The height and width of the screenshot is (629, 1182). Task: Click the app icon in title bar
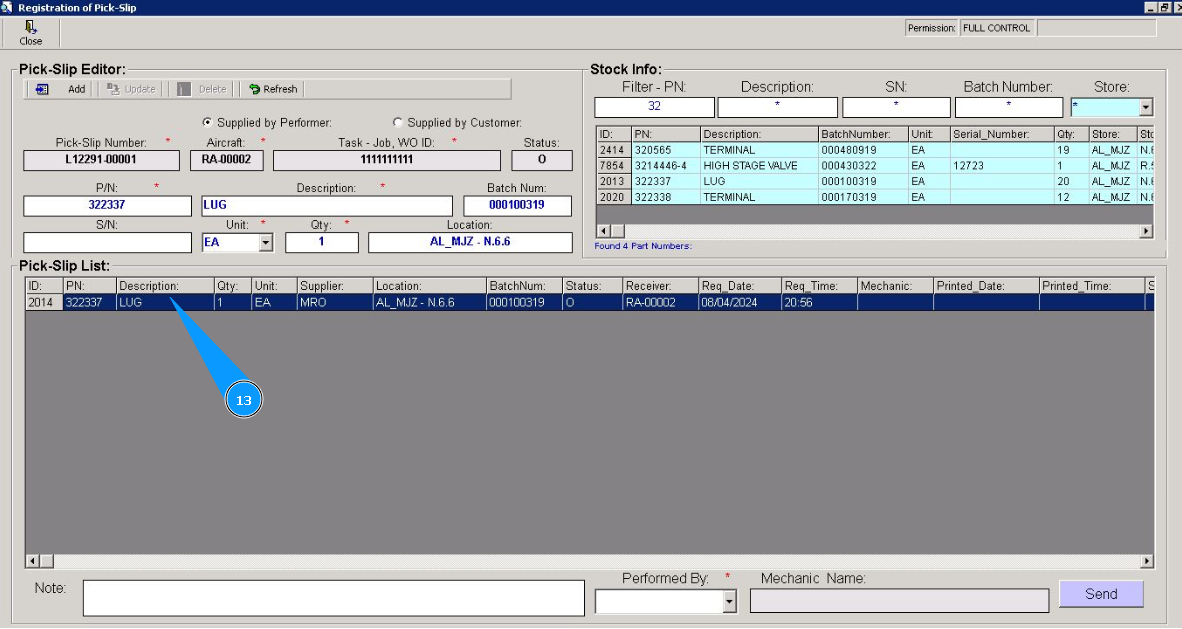click(8, 7)
